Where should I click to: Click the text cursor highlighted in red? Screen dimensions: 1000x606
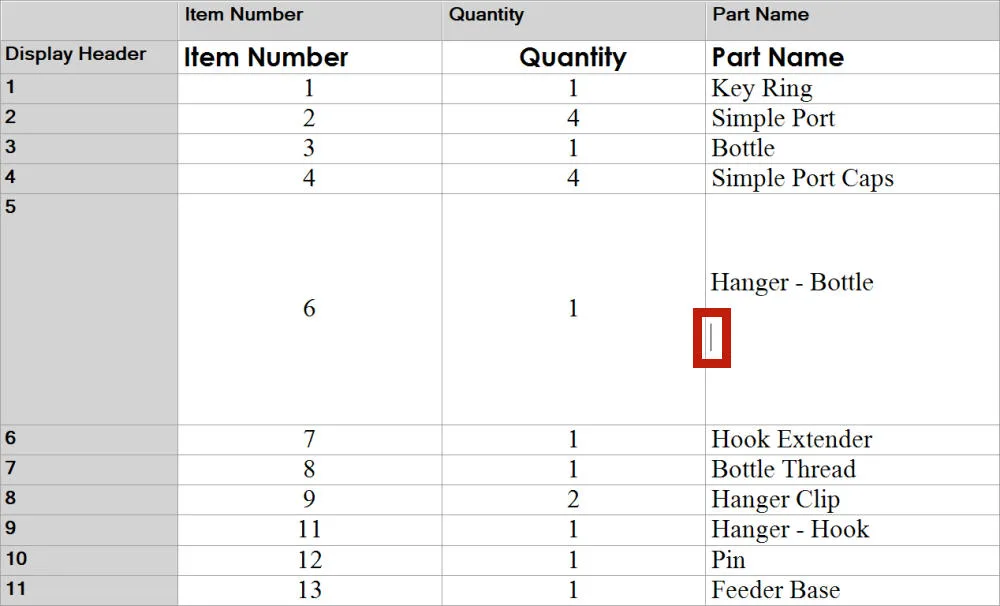click(x=711, y=338)
